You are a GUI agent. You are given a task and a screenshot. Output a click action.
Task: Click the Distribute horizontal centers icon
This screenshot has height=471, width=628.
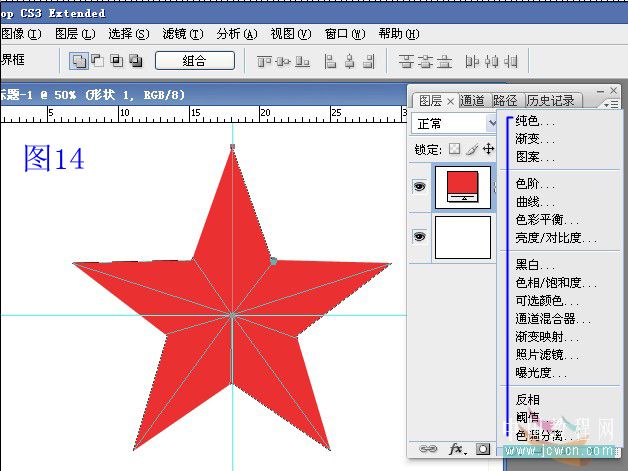click(x=491, y=62)
